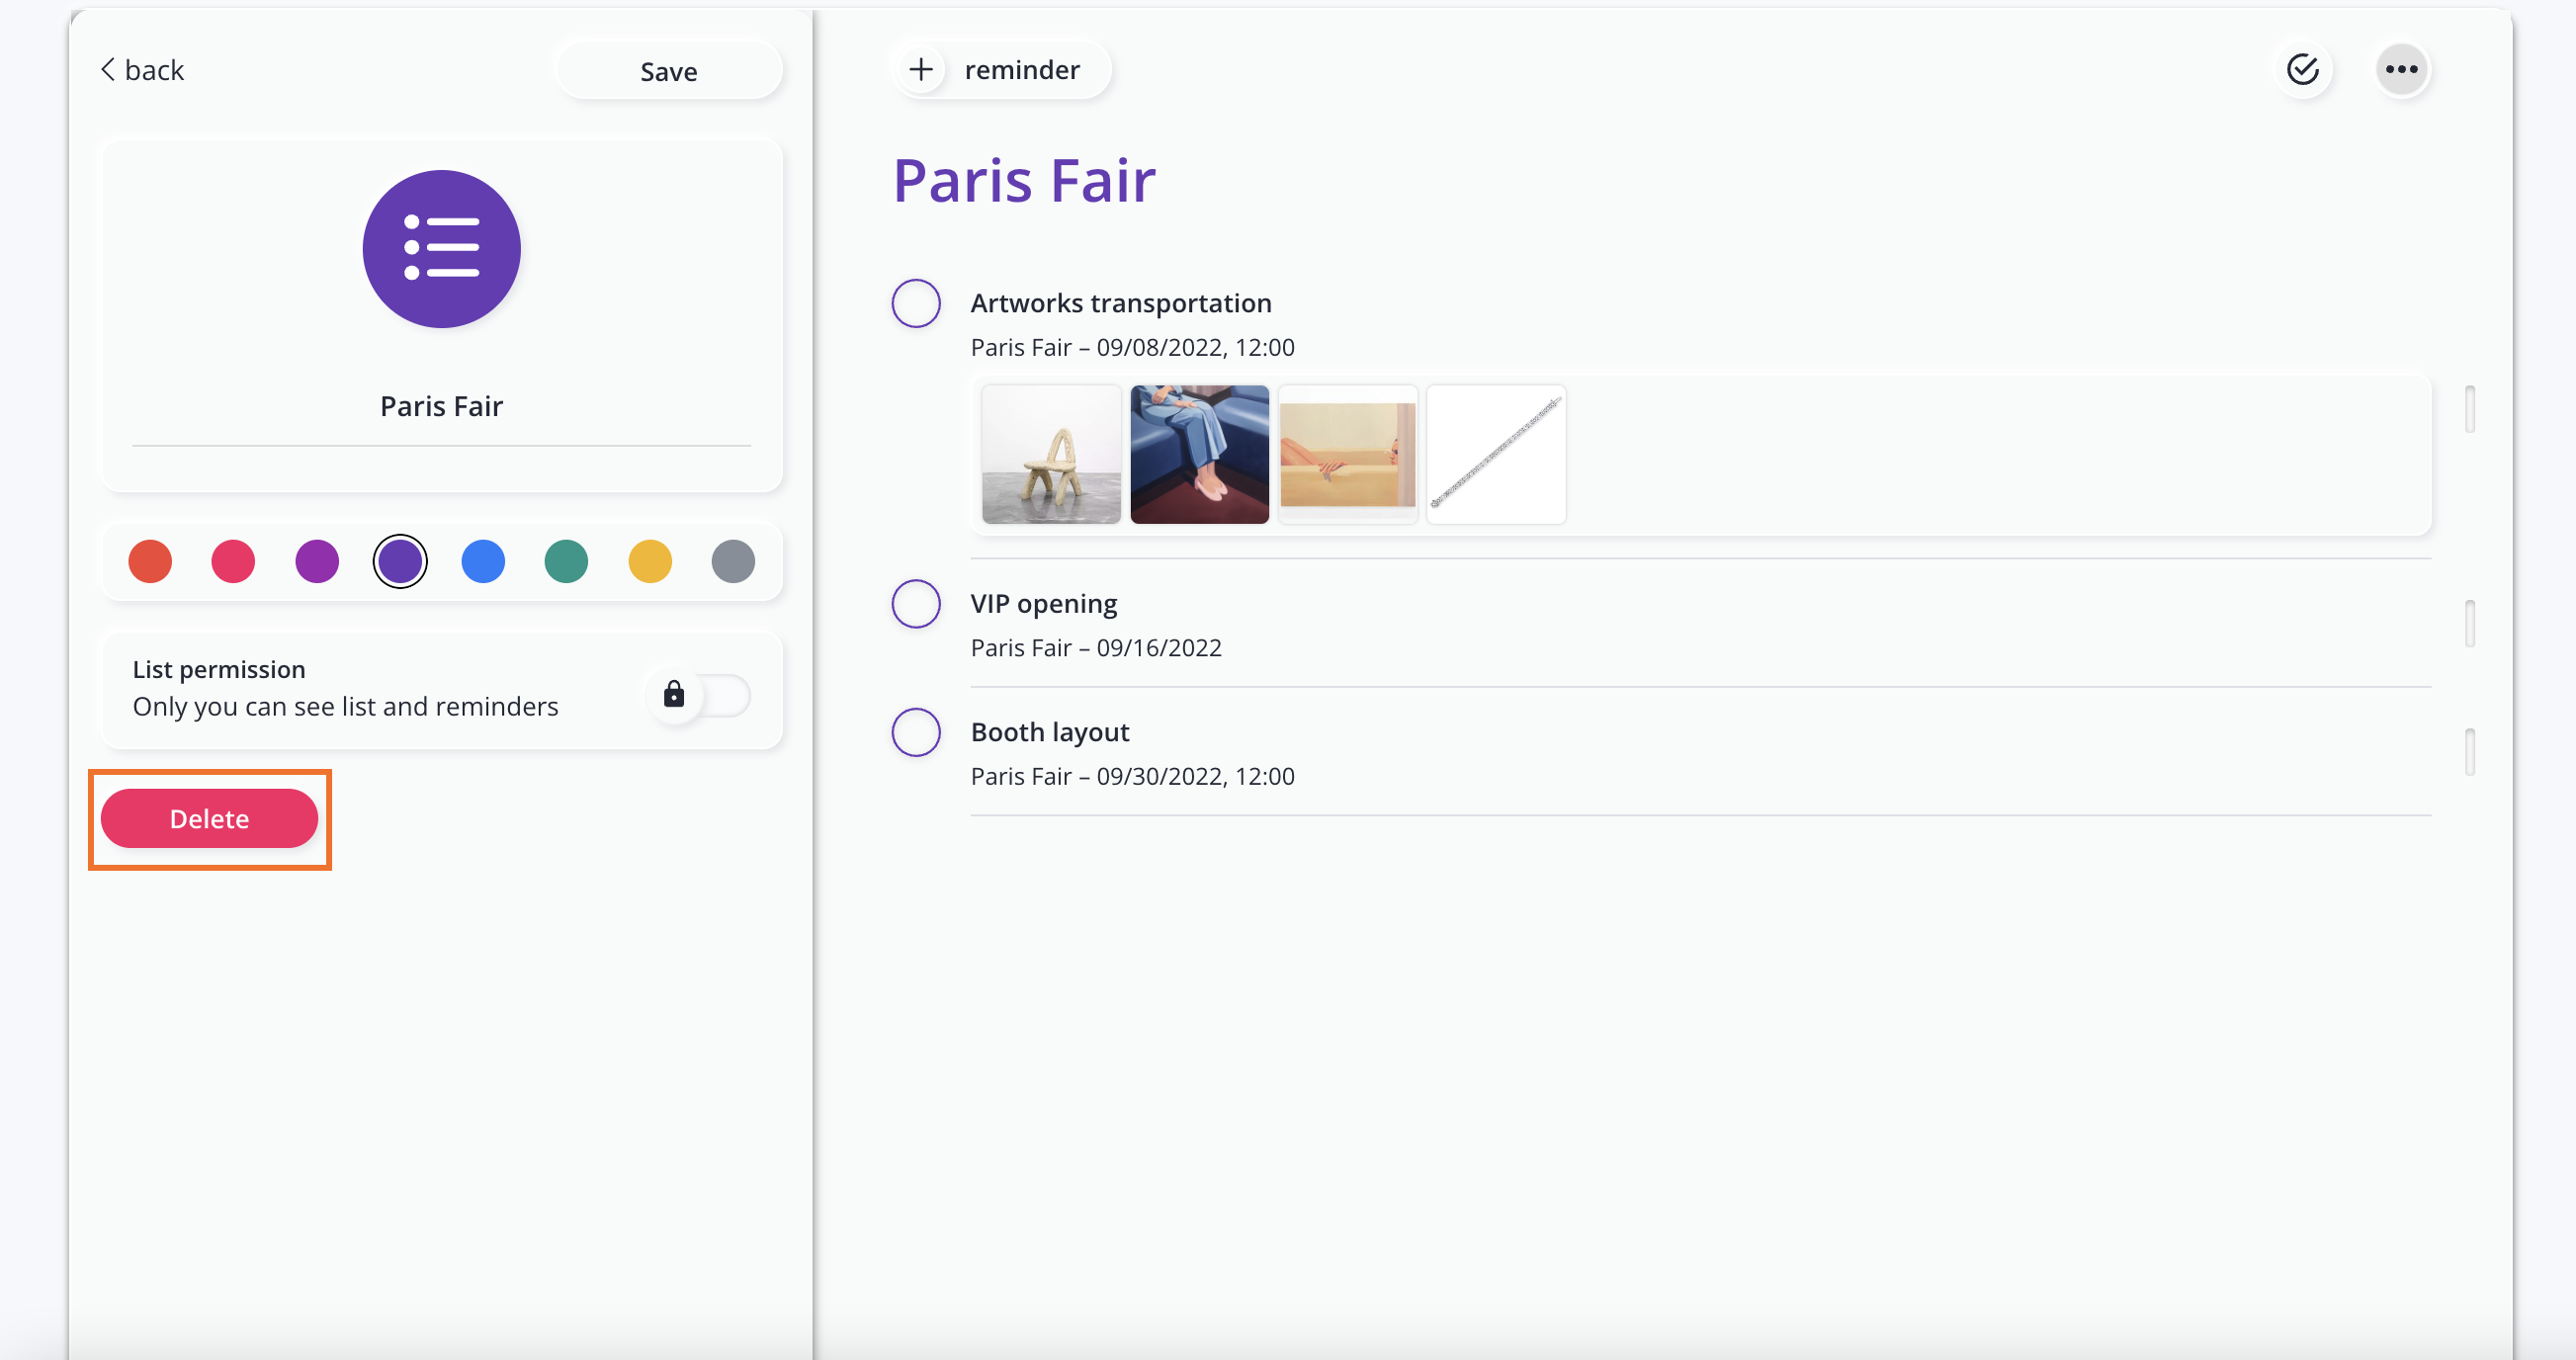This screenshot has width=2576, height=1360.
Task: Open the blue seated figure painting thumbnail
Action: [x=1199, y=455]
